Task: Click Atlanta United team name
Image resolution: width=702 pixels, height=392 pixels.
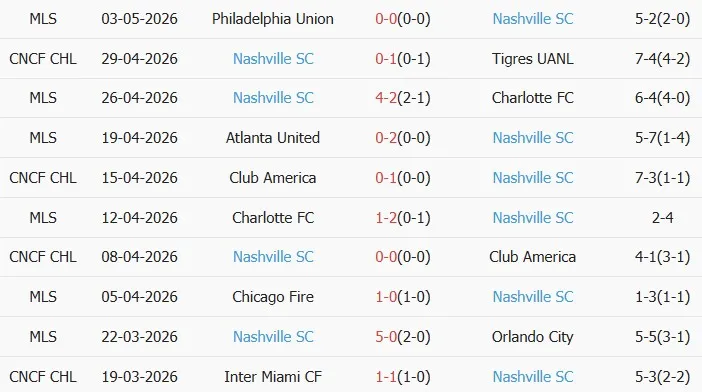Action: click(273, 137)
